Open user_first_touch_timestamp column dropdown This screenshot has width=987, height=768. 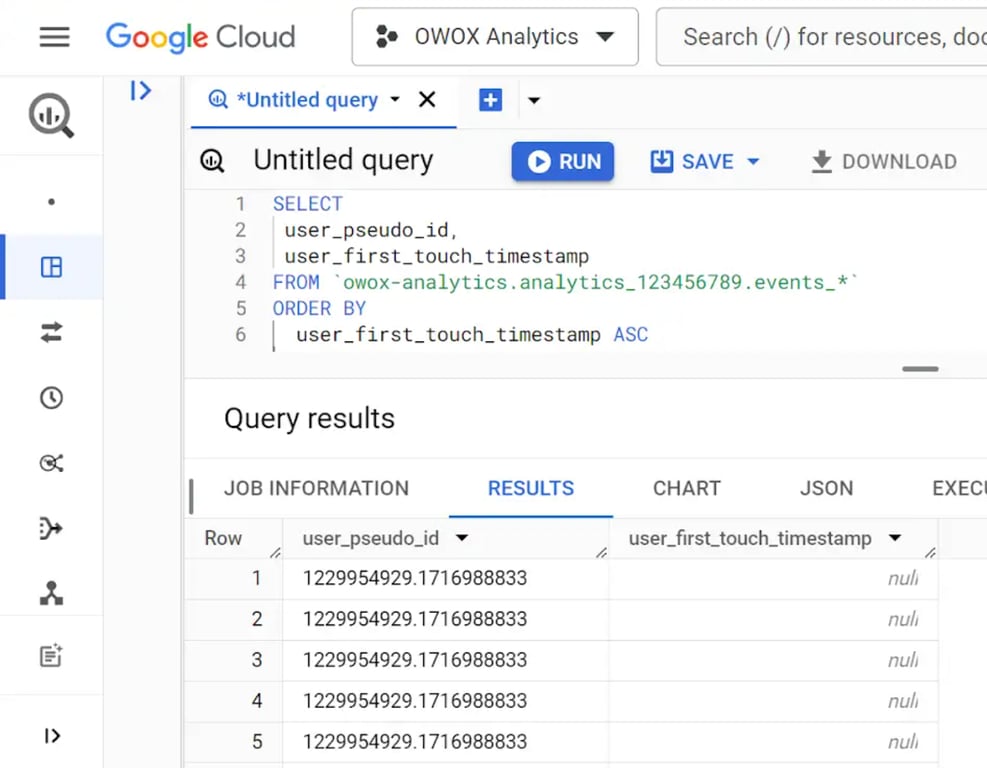pos(895,538)
